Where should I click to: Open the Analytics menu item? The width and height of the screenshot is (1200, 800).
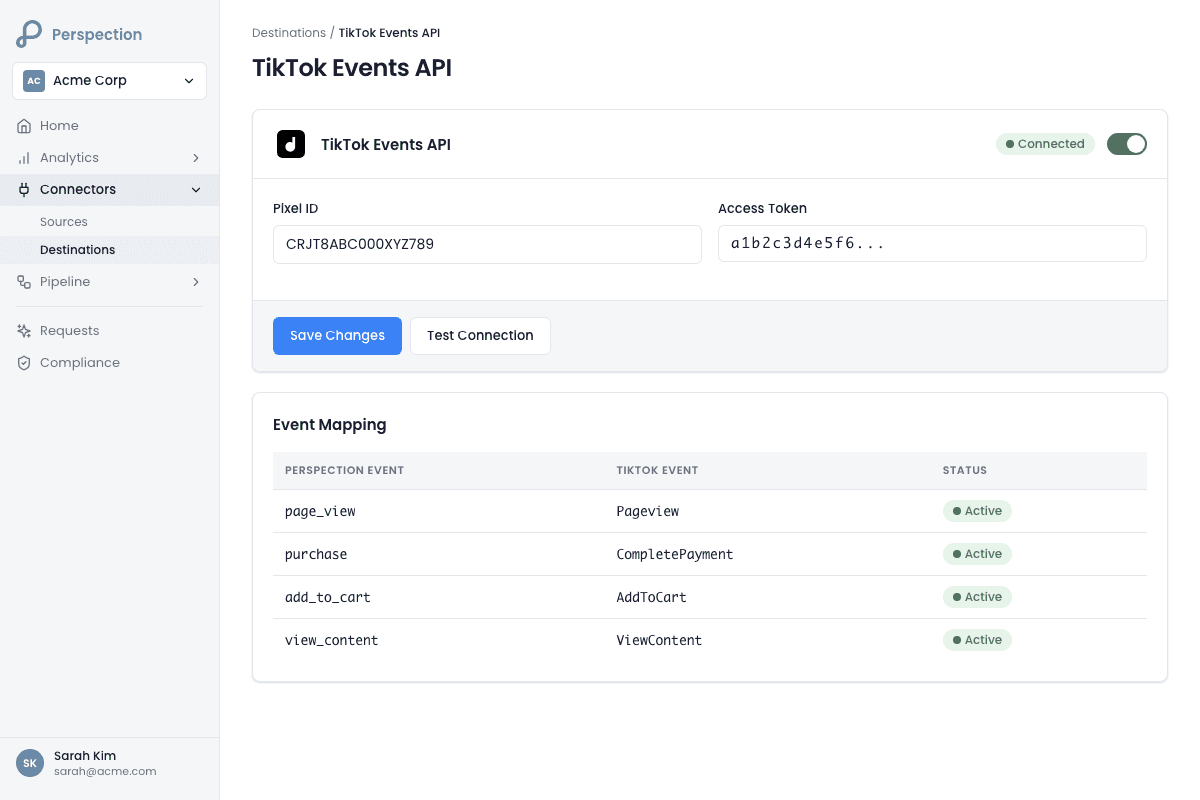110,158
